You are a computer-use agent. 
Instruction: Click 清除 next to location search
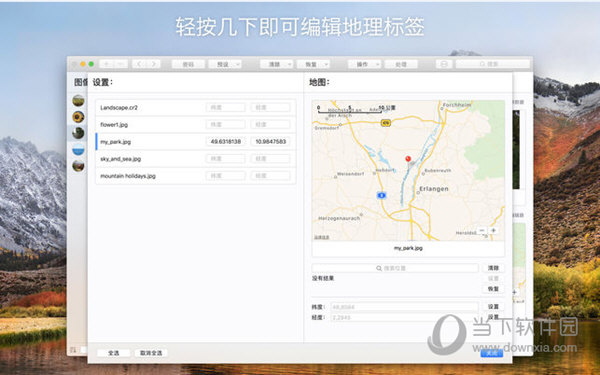(493, 268)
